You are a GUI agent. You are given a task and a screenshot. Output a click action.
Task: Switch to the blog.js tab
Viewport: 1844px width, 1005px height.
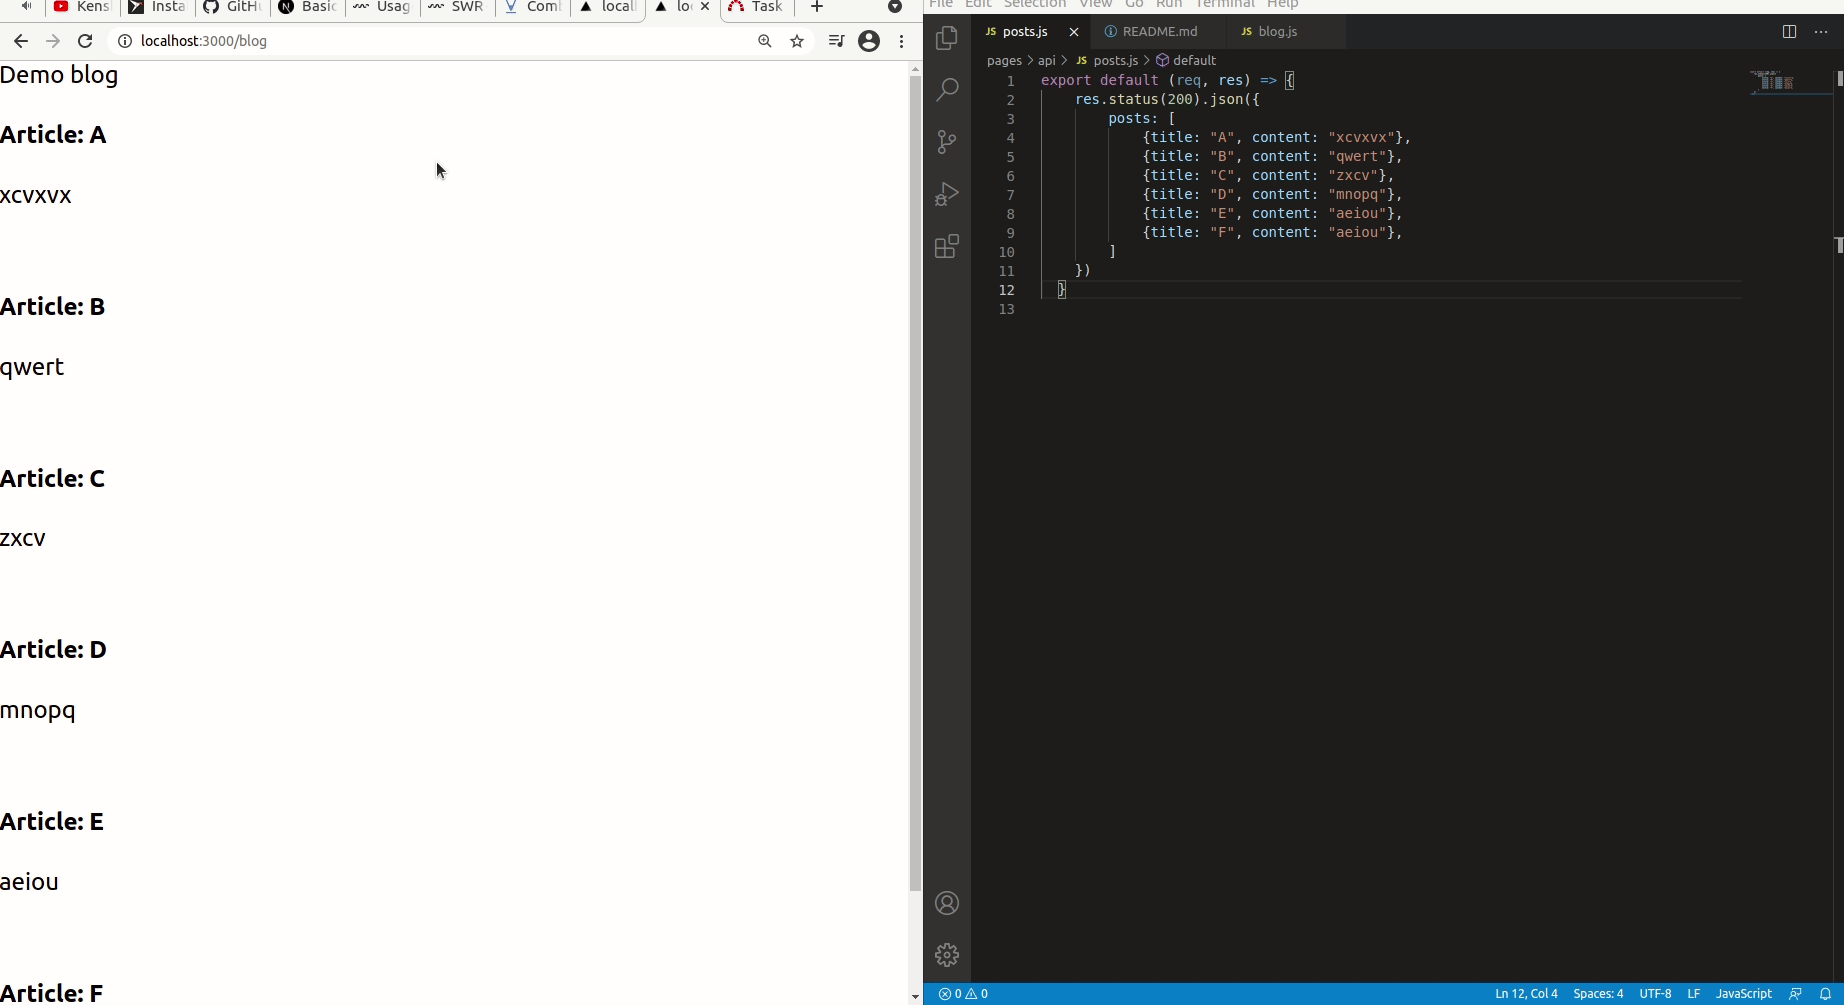(x=1277, y=31)
